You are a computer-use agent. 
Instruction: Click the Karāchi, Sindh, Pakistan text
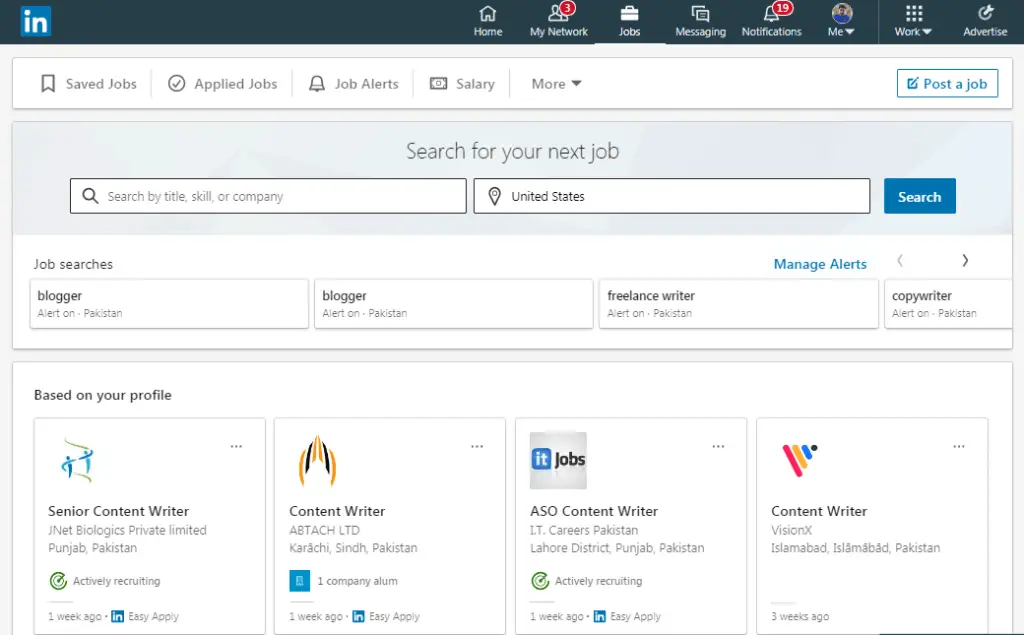[x=353, y=547]
